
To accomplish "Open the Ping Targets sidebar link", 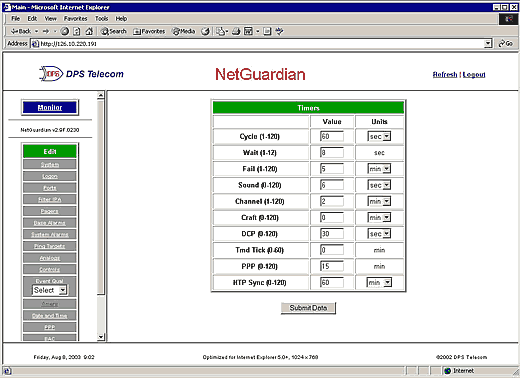I will pos(50,246).
